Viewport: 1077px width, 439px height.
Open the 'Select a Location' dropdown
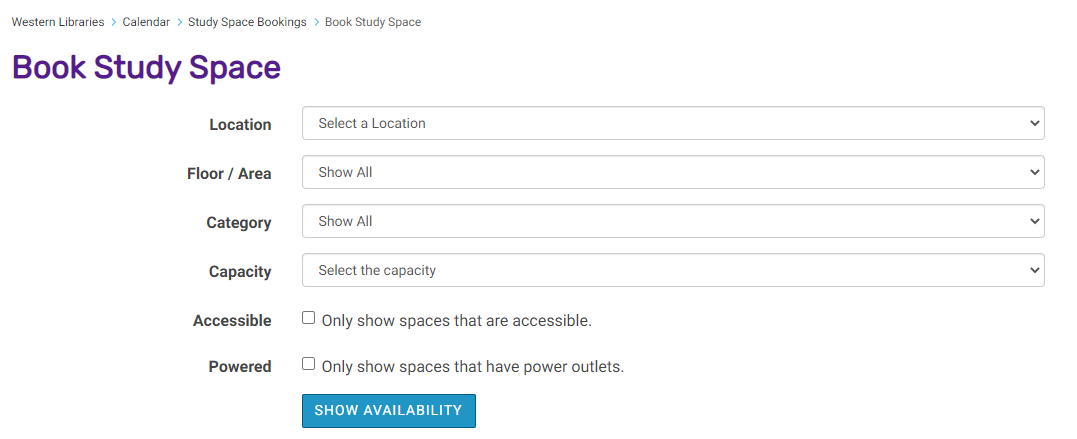[x=673, y=123]
